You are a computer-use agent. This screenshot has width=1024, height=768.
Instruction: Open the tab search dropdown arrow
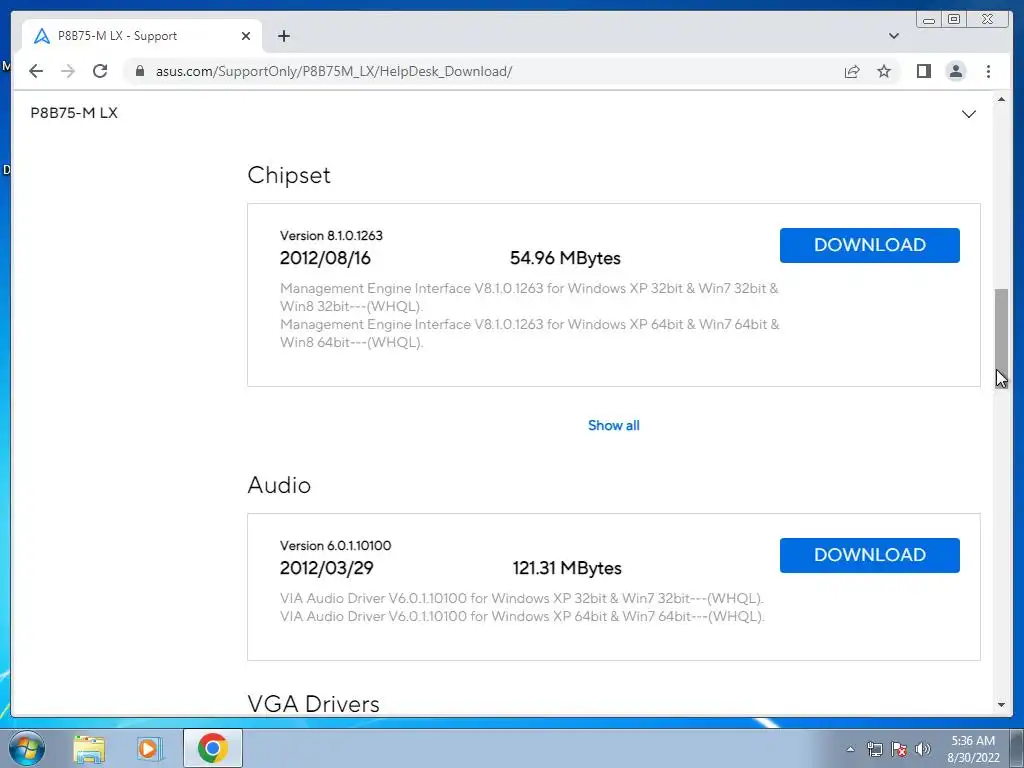[893, 36]
